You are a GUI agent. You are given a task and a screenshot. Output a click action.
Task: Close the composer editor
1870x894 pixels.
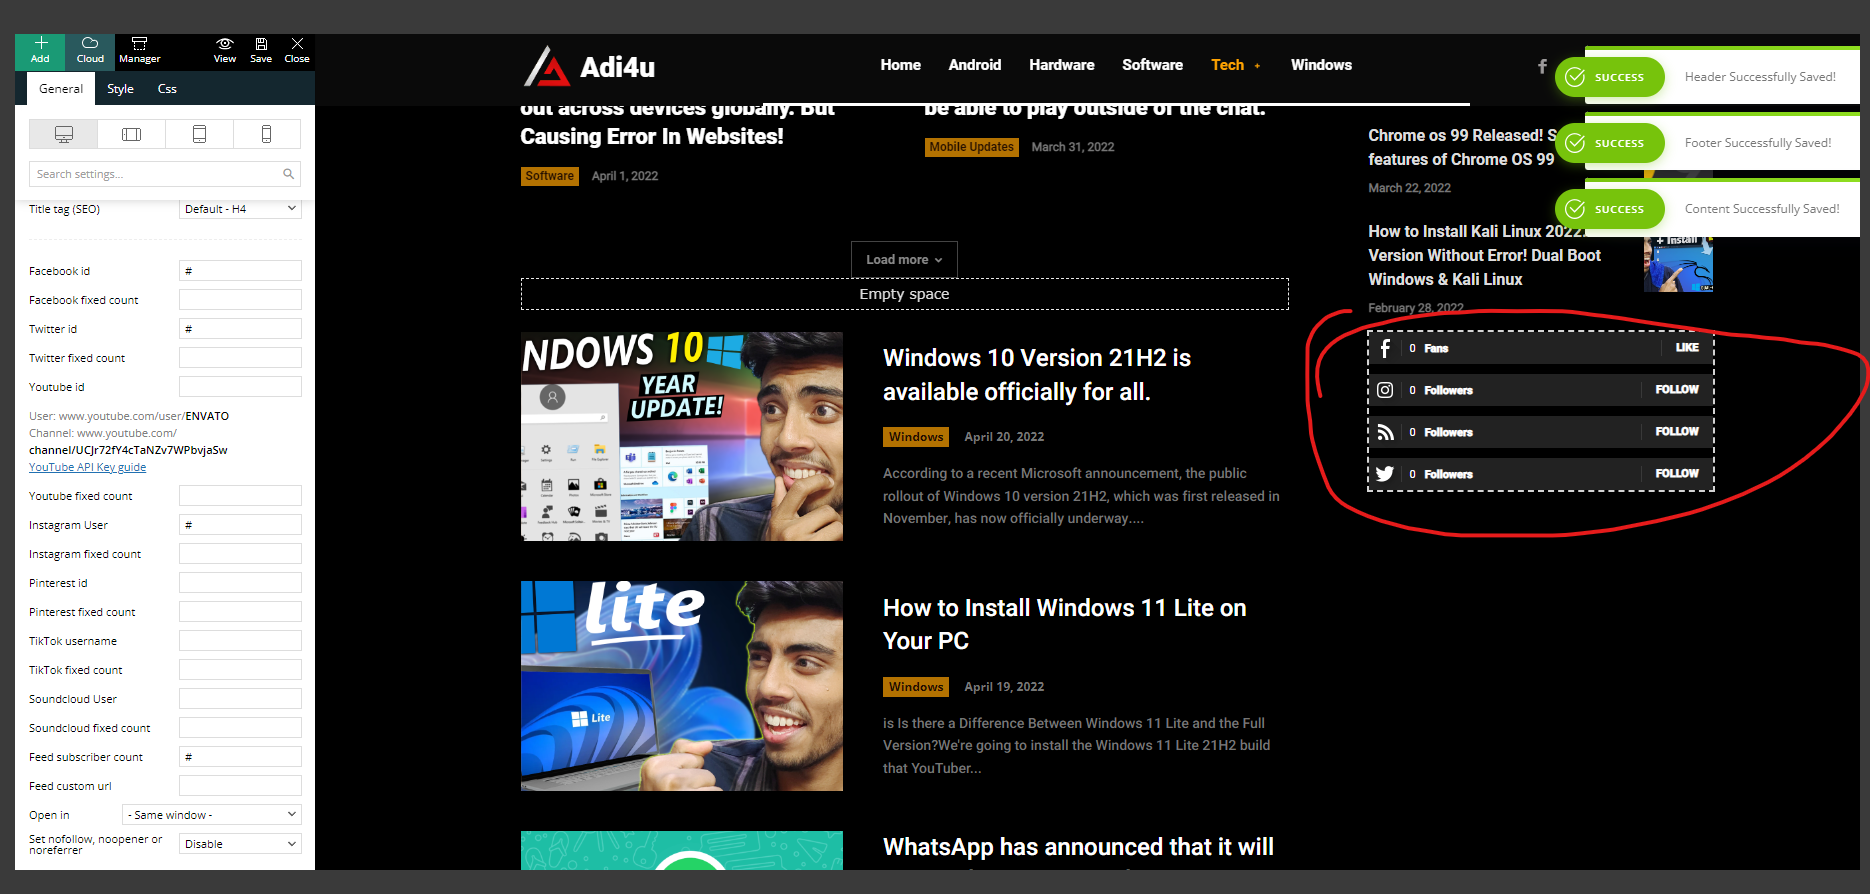tap(297, 51)
